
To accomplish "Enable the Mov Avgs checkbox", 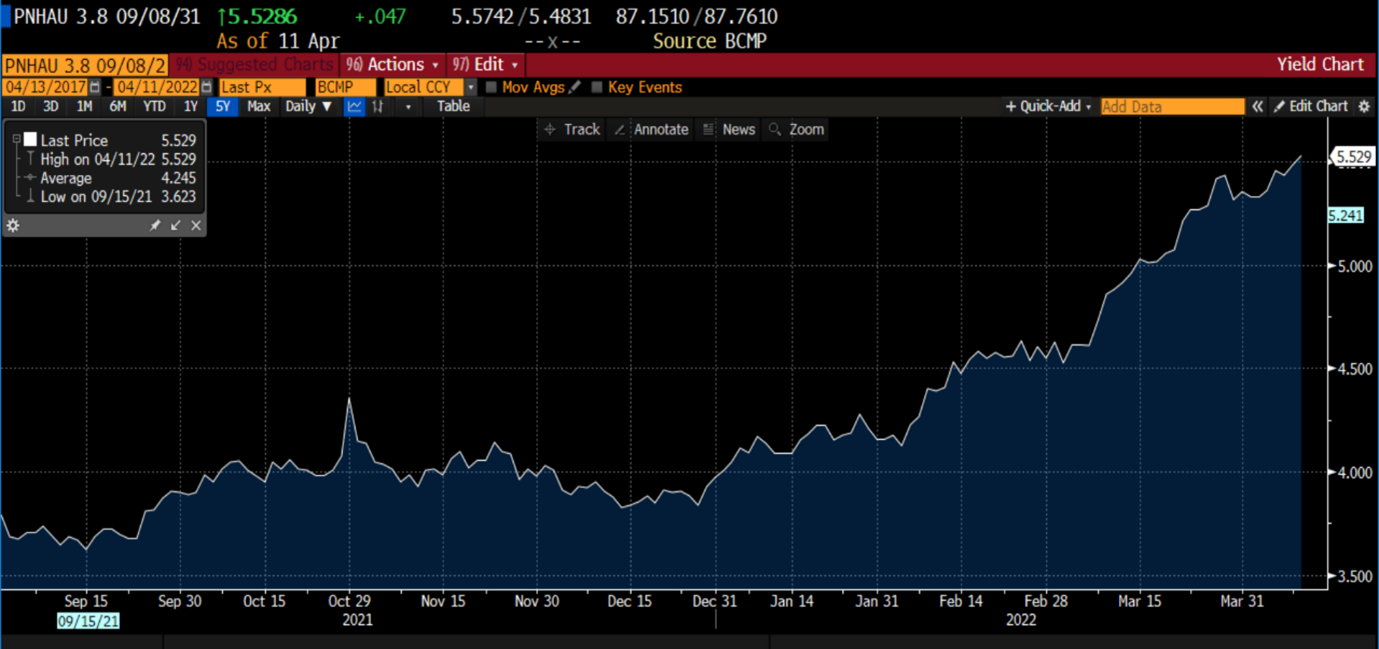I will (x=491, y=87).
